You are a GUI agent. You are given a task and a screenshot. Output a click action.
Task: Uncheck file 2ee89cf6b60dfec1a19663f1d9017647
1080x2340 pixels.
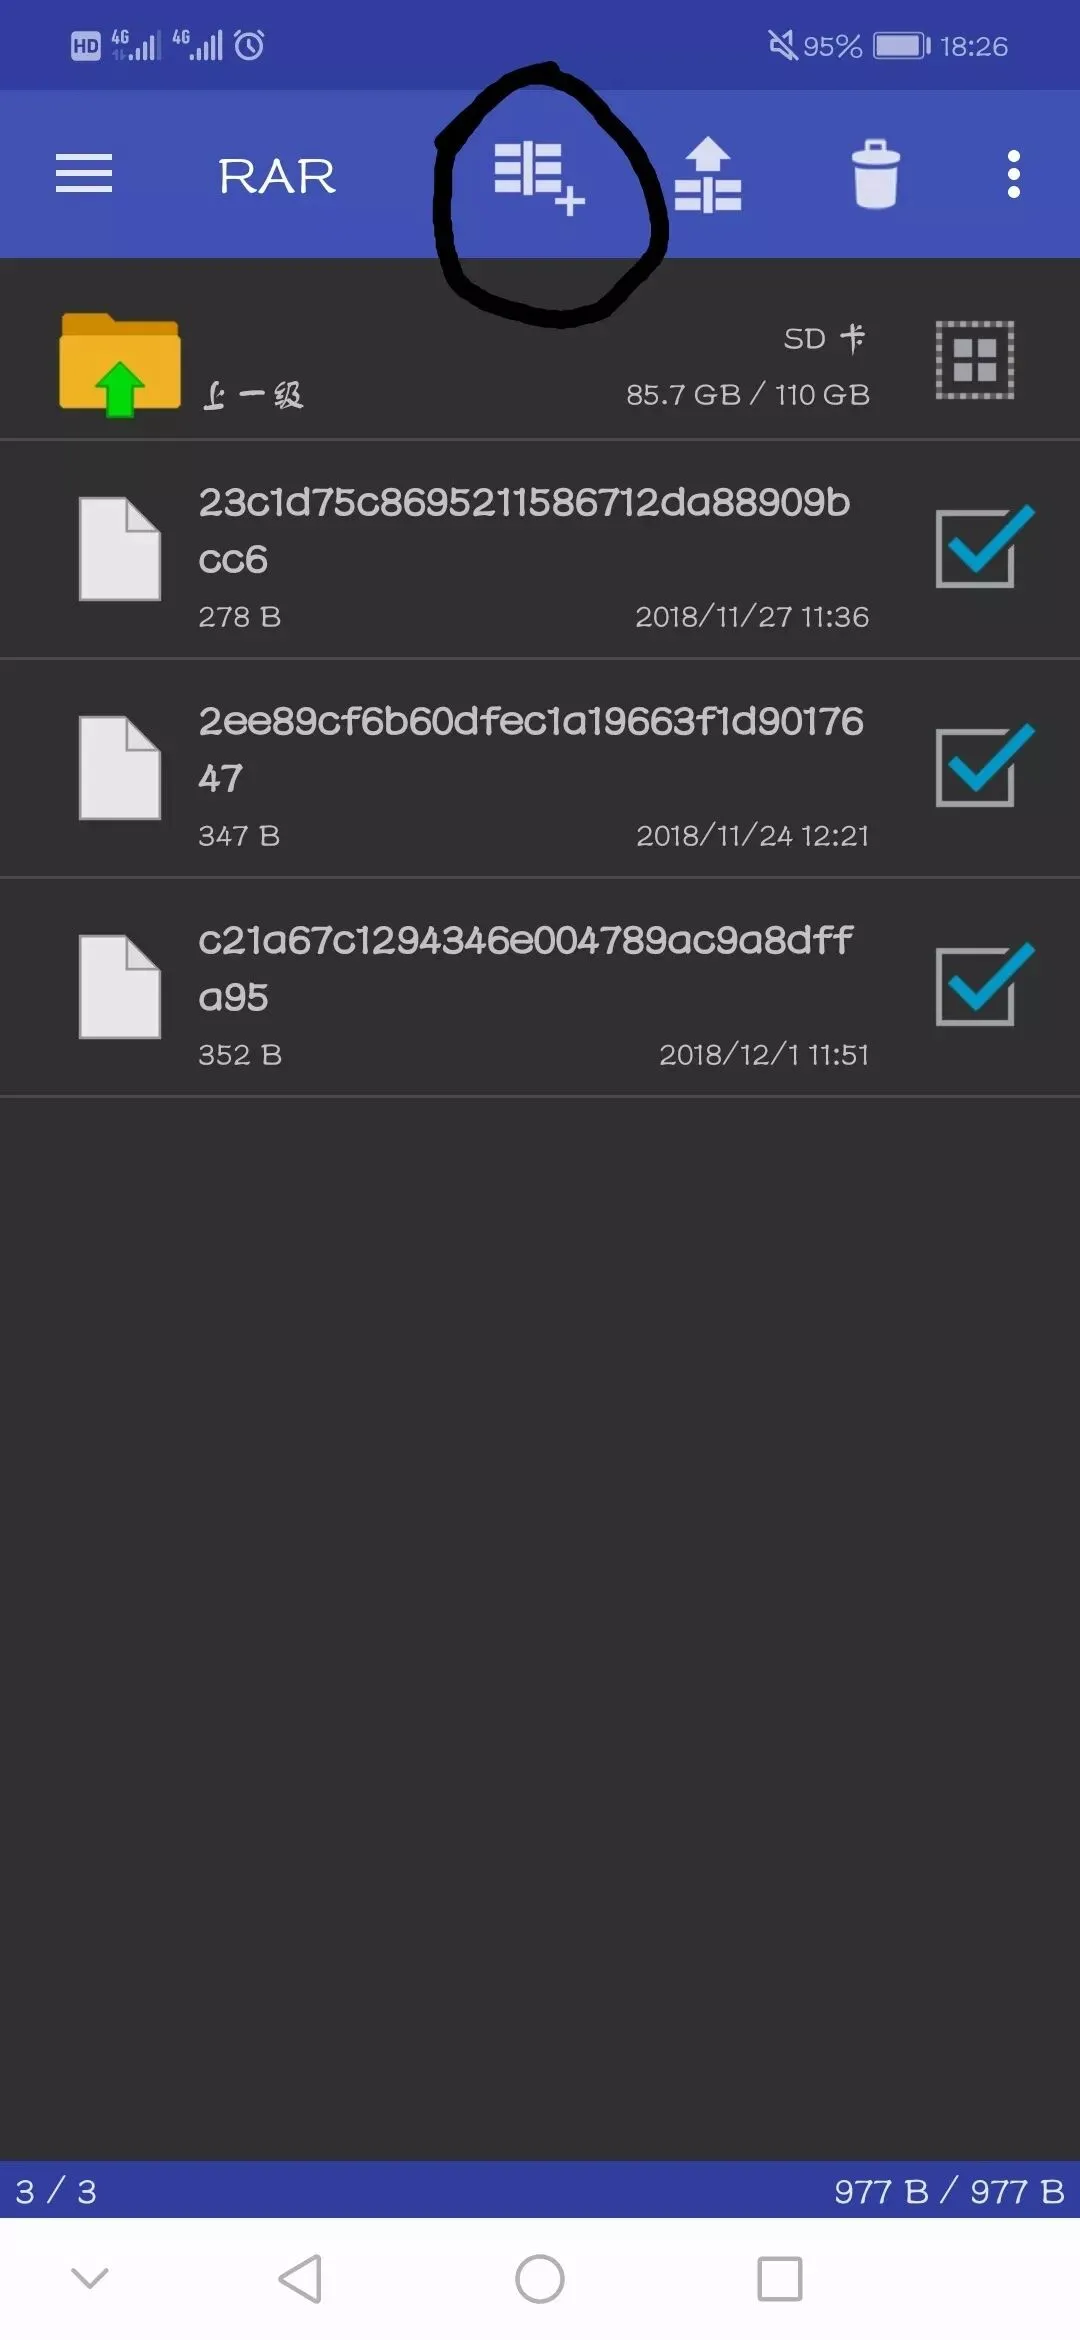(x=984, y=766)
